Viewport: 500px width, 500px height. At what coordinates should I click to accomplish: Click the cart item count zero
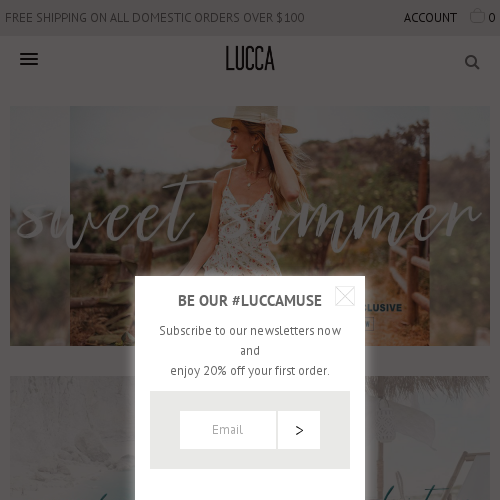(x=492, y=18)
